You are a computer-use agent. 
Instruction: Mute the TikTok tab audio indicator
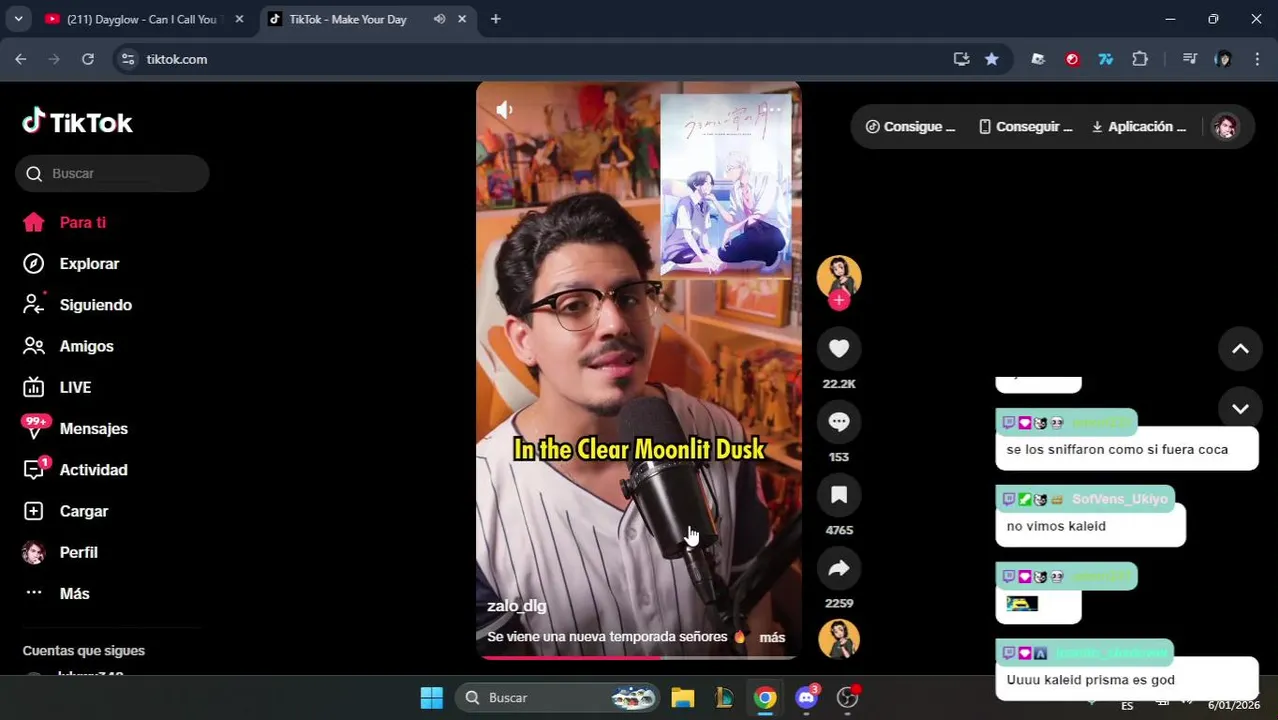pyautogui.click(x=439, y=19)
